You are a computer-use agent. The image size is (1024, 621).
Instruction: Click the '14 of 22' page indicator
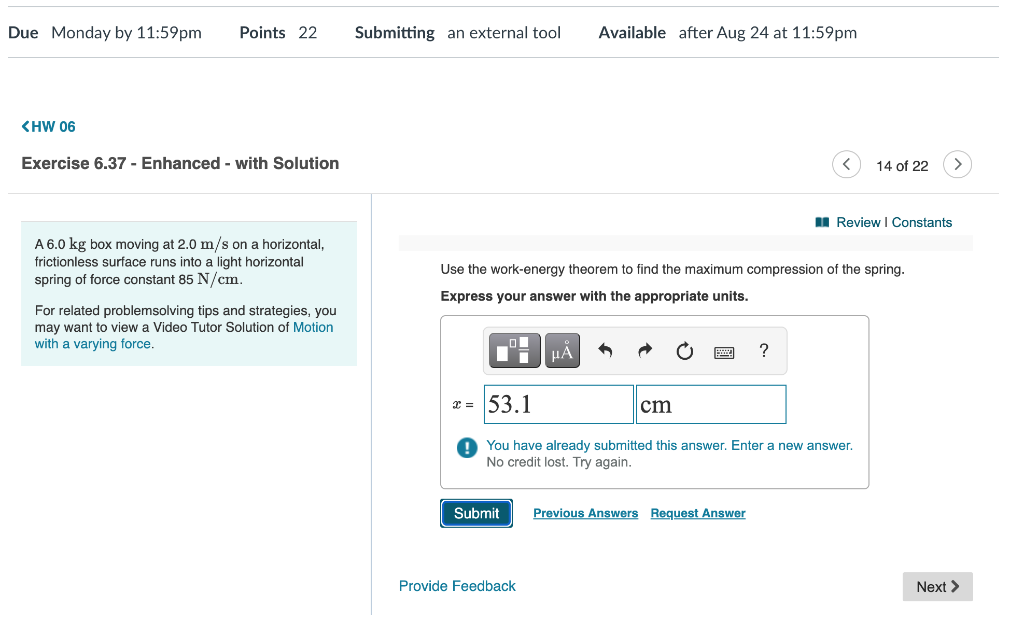tap(902, 166)
